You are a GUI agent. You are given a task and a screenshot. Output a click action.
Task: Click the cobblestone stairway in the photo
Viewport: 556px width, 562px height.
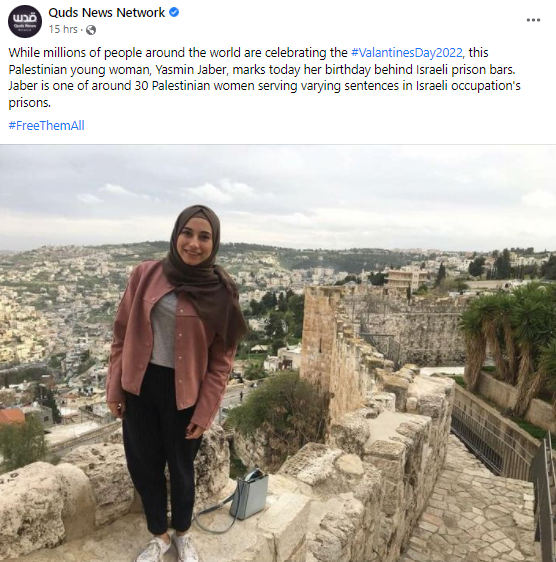[x=473, y=509]
